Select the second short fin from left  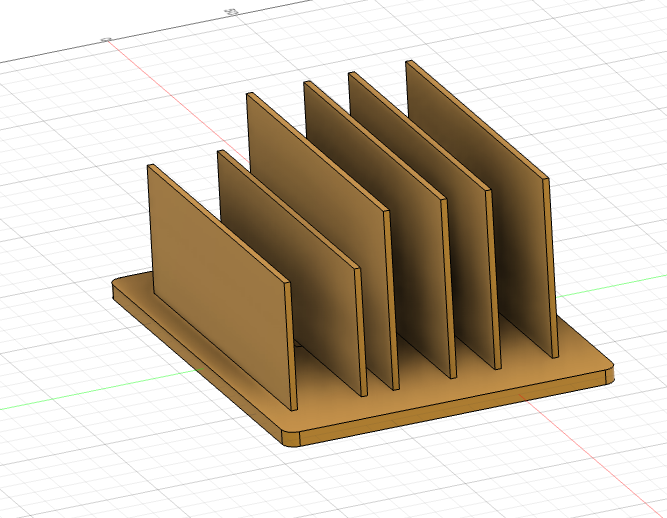[x=294, y=274]
